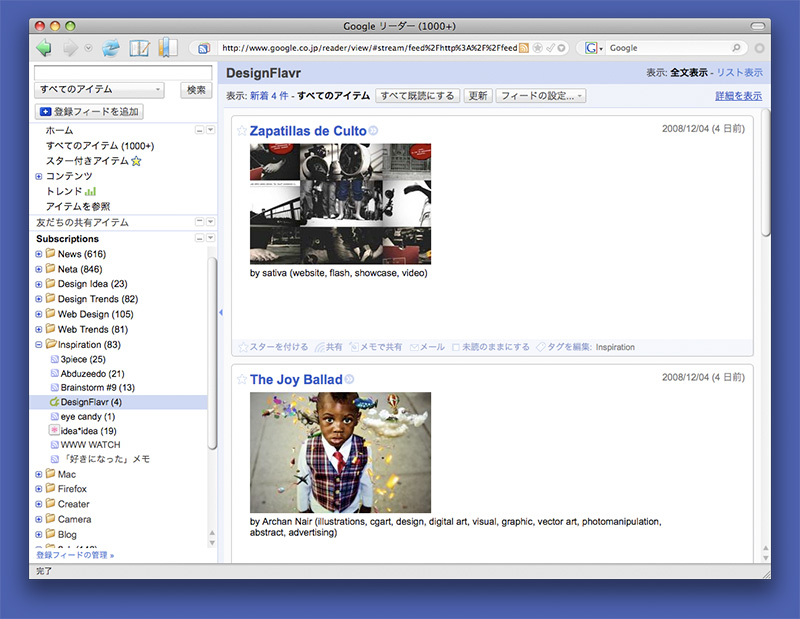Switch to 全文表示 expanded view
Image resolution: width=800 pixels, height=619 pixels.
pyautogui.click(x=689, y=72)
